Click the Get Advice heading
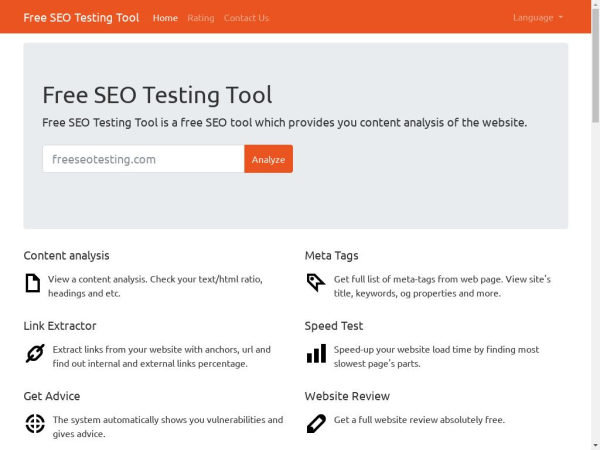 (52, 396)
